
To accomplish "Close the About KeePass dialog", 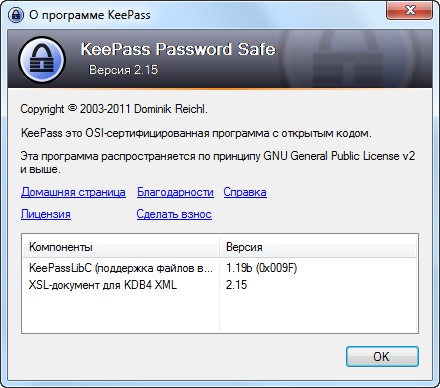I will tap(409, 10).
